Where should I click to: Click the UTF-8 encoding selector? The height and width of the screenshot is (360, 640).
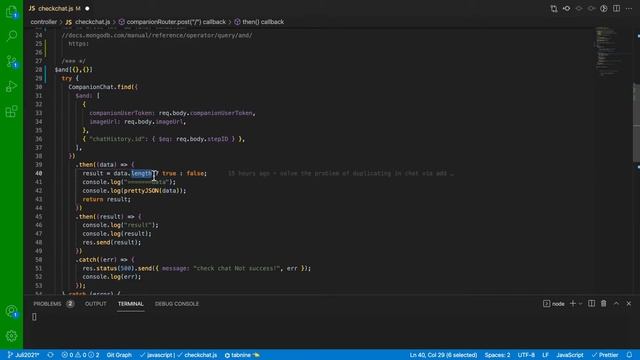(x=526, y=355)
